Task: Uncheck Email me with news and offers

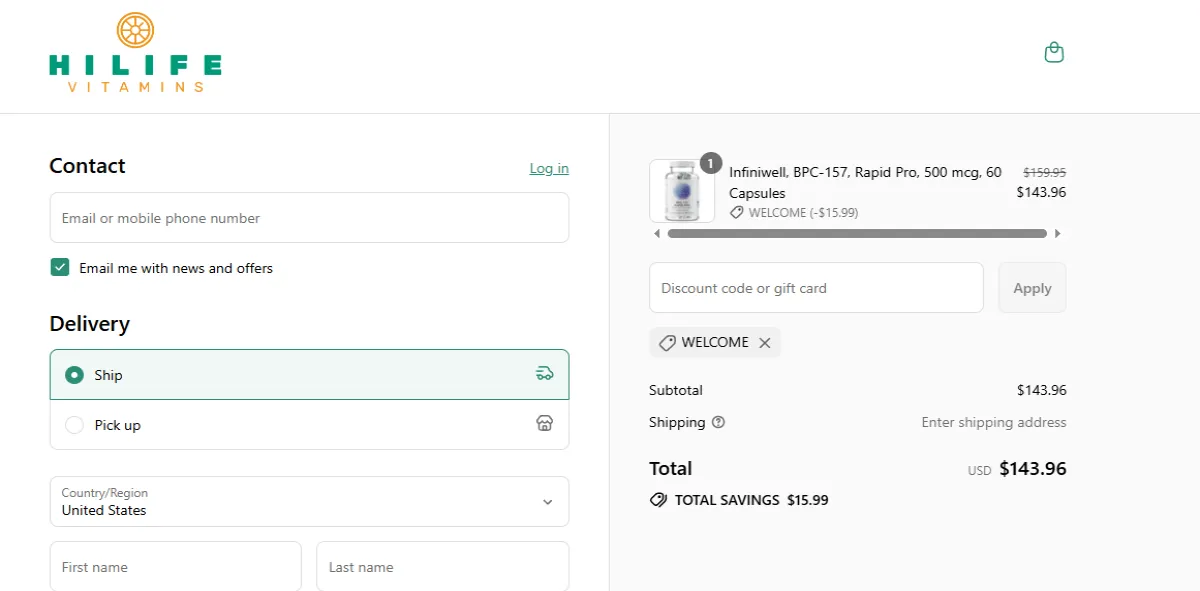Action: [x=60, y=267]
